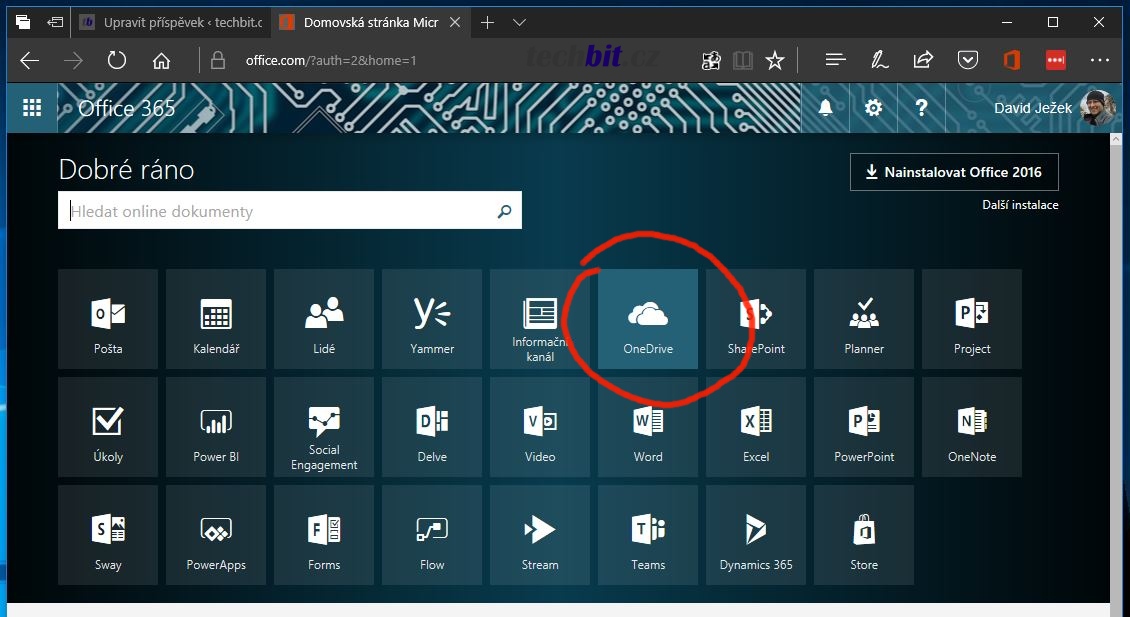Open the OneDrive app tile
The image size is (1130, 617).
(x=648, y=319)
